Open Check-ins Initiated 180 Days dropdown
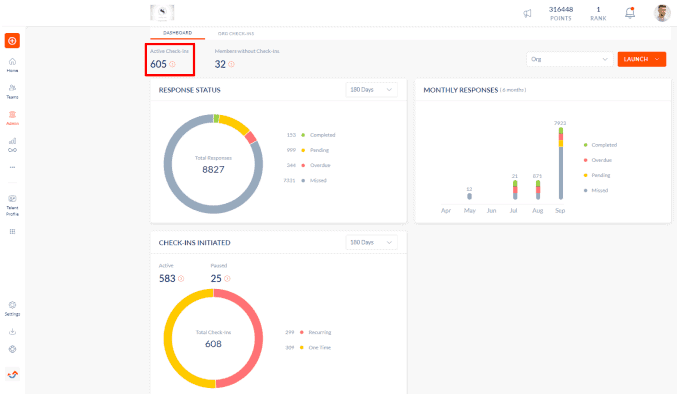The height and width of the screenshot is (399, 685). point(371,242)
